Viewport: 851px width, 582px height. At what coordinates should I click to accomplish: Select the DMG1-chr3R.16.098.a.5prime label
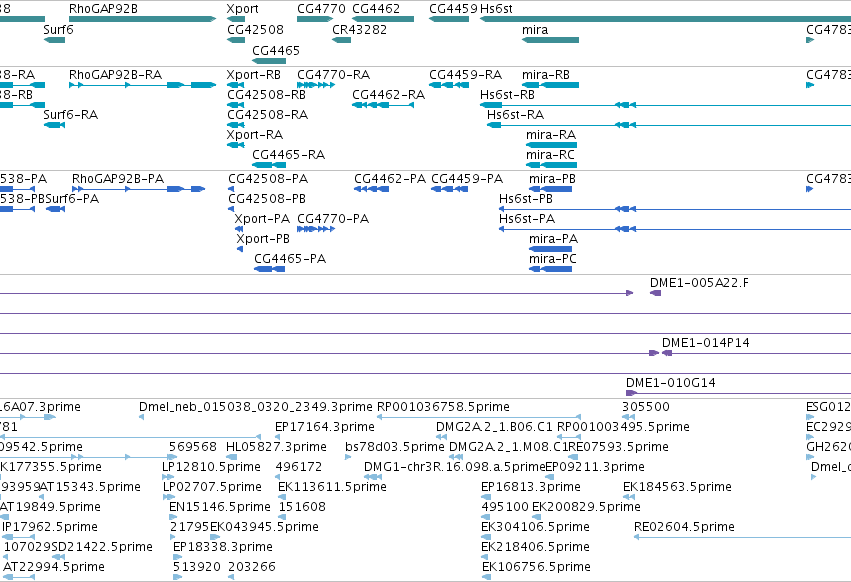pyautogui.click(x=454, y=467)
